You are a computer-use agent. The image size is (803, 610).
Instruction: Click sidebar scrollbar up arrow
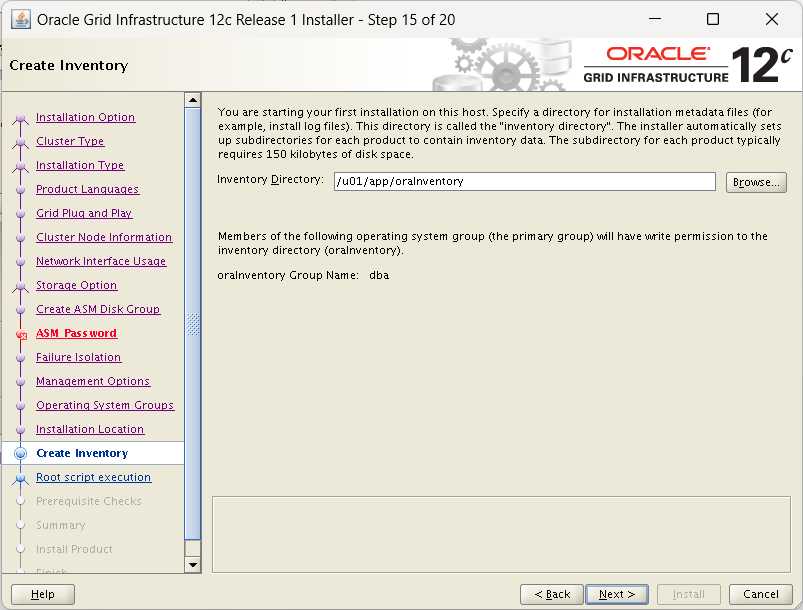pyautogui.click(x=193, y=100)
